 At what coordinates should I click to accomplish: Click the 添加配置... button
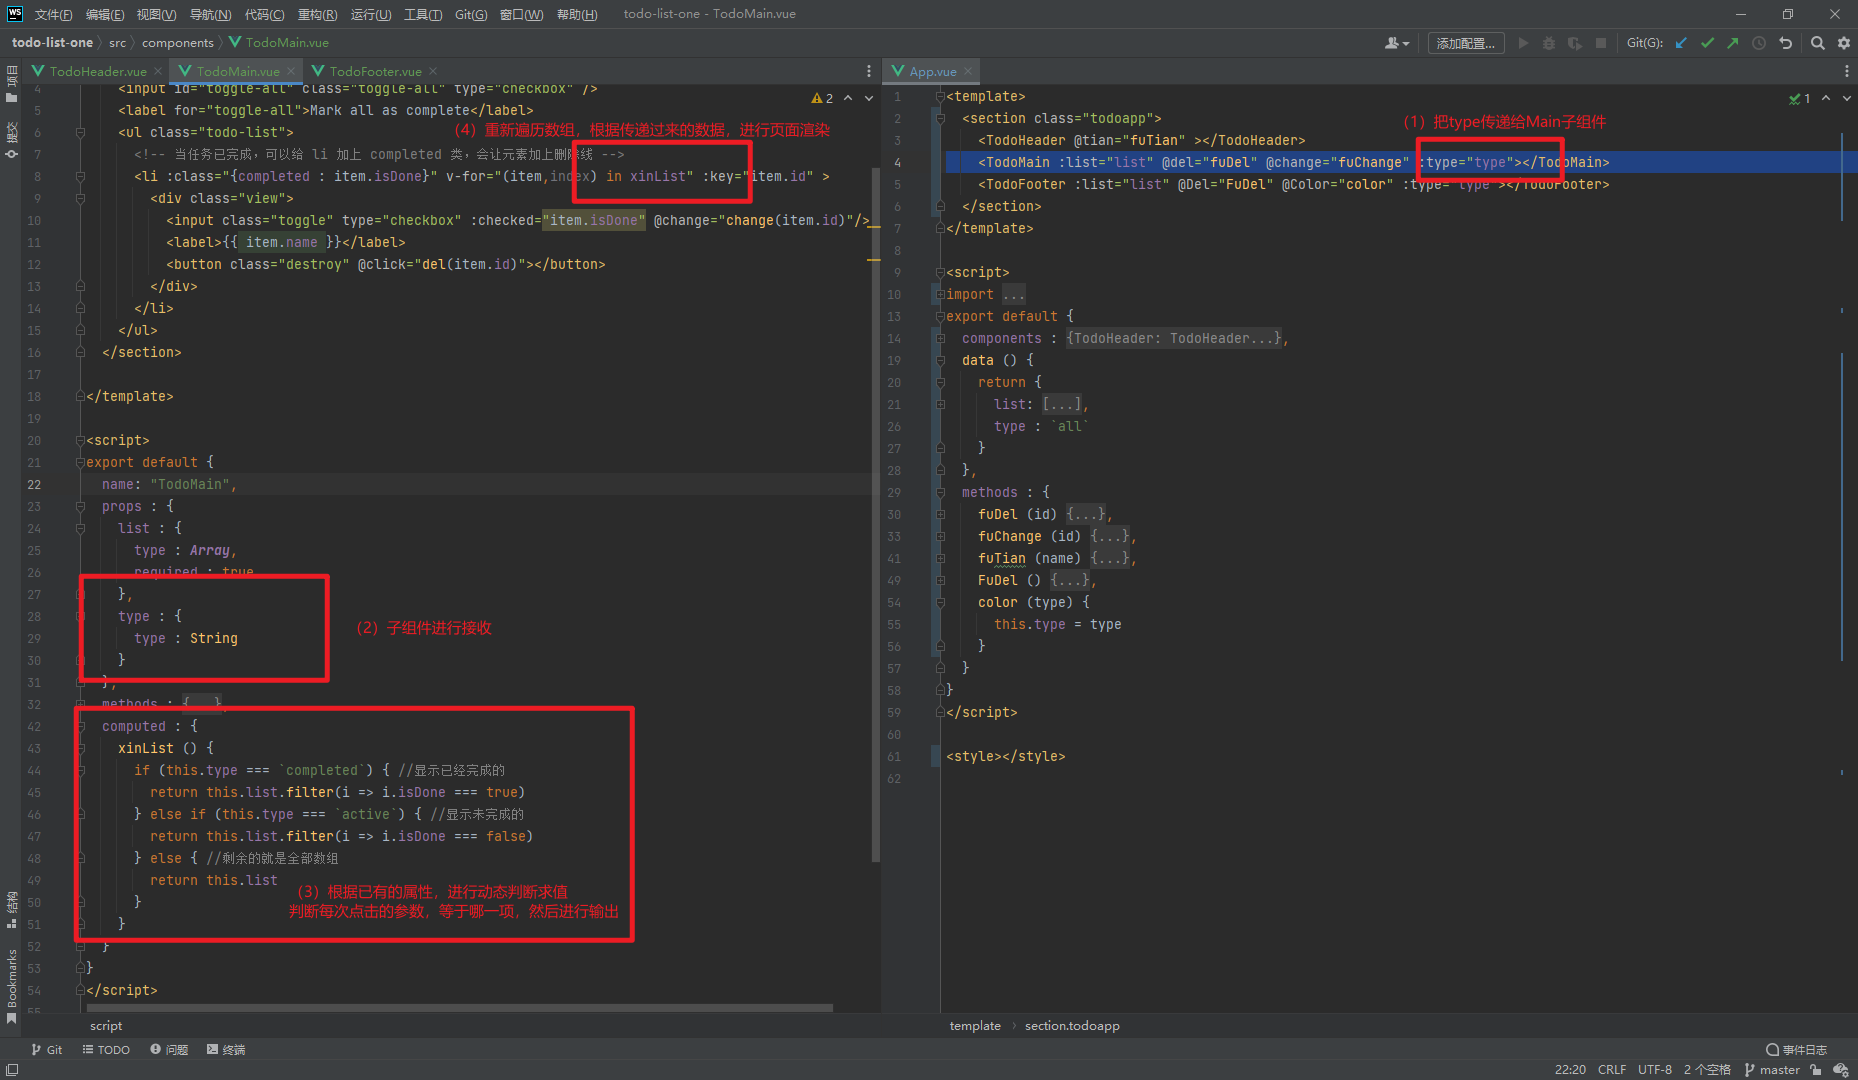point(1465,43)
